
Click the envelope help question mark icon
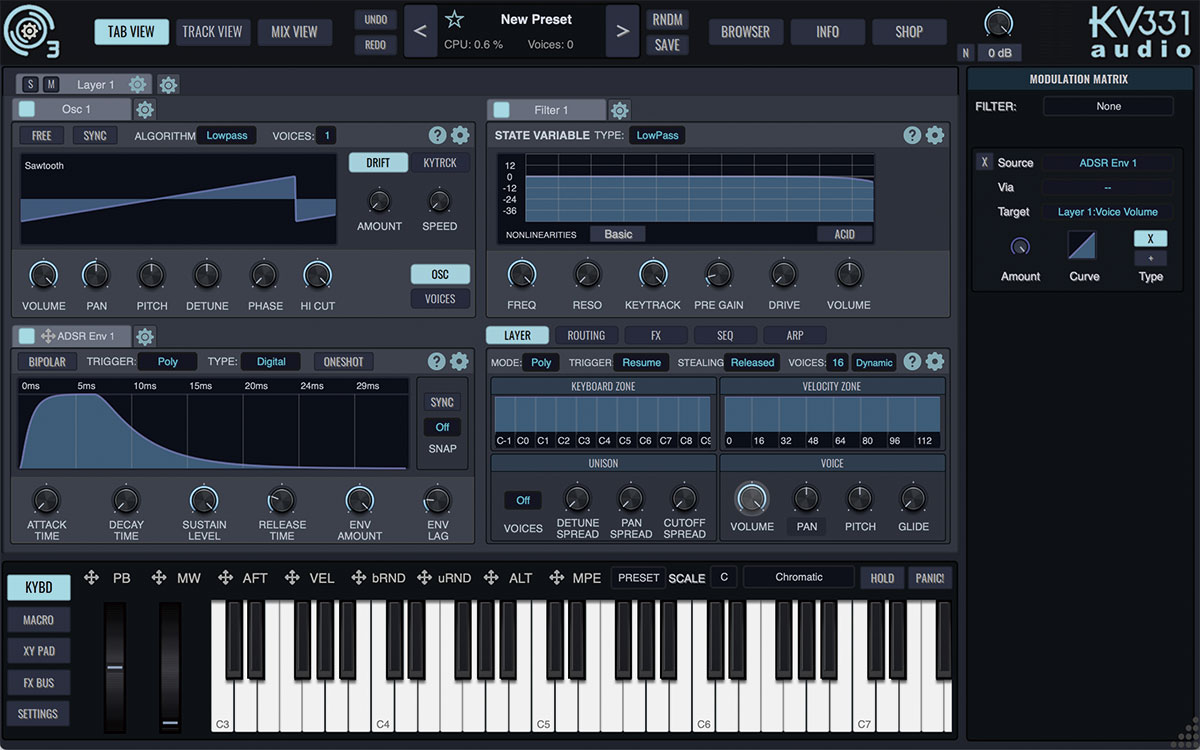pos(436,362)
